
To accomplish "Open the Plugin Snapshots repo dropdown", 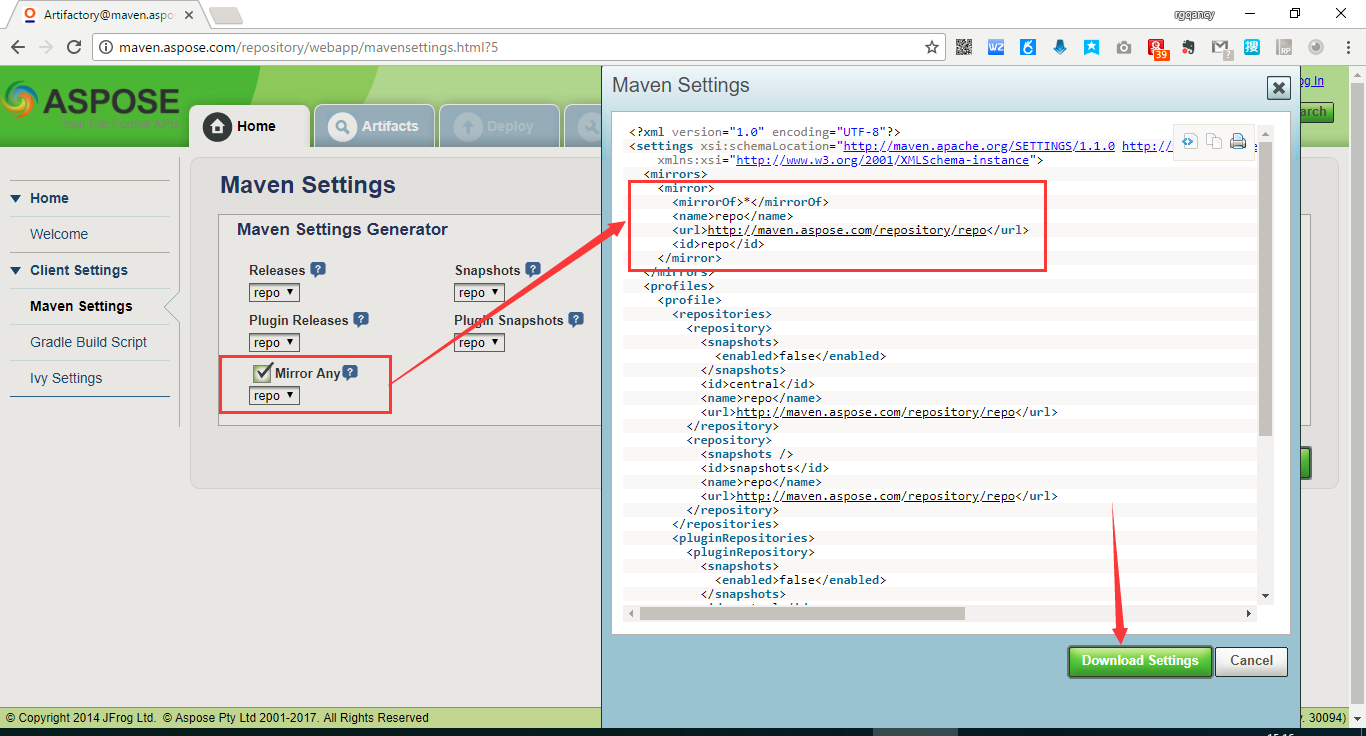I will pyautogui.click(x=479, y=342).
